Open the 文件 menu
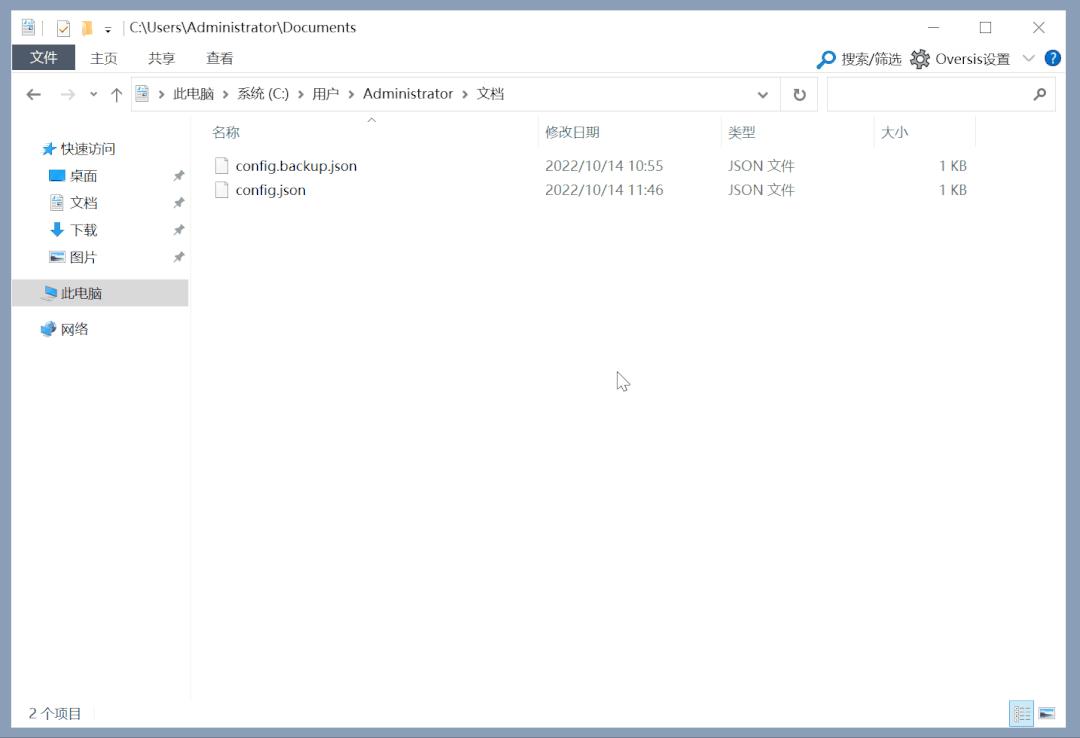Screen dimensions: 1080x738 click(x=43, y=58)
